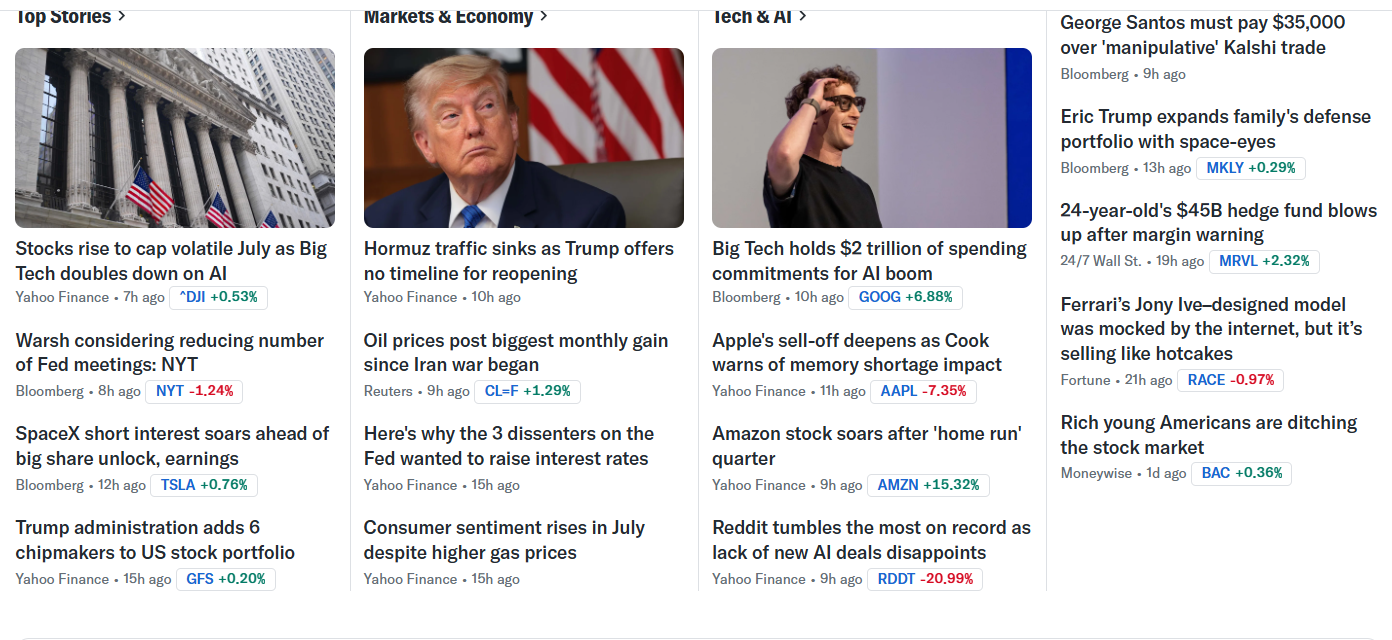Select the ^DJI +0.53% ticker chip
Image resolution: width=1392 pixels, height=640 pixels.
pyautogui.click(x=218, y=297)
